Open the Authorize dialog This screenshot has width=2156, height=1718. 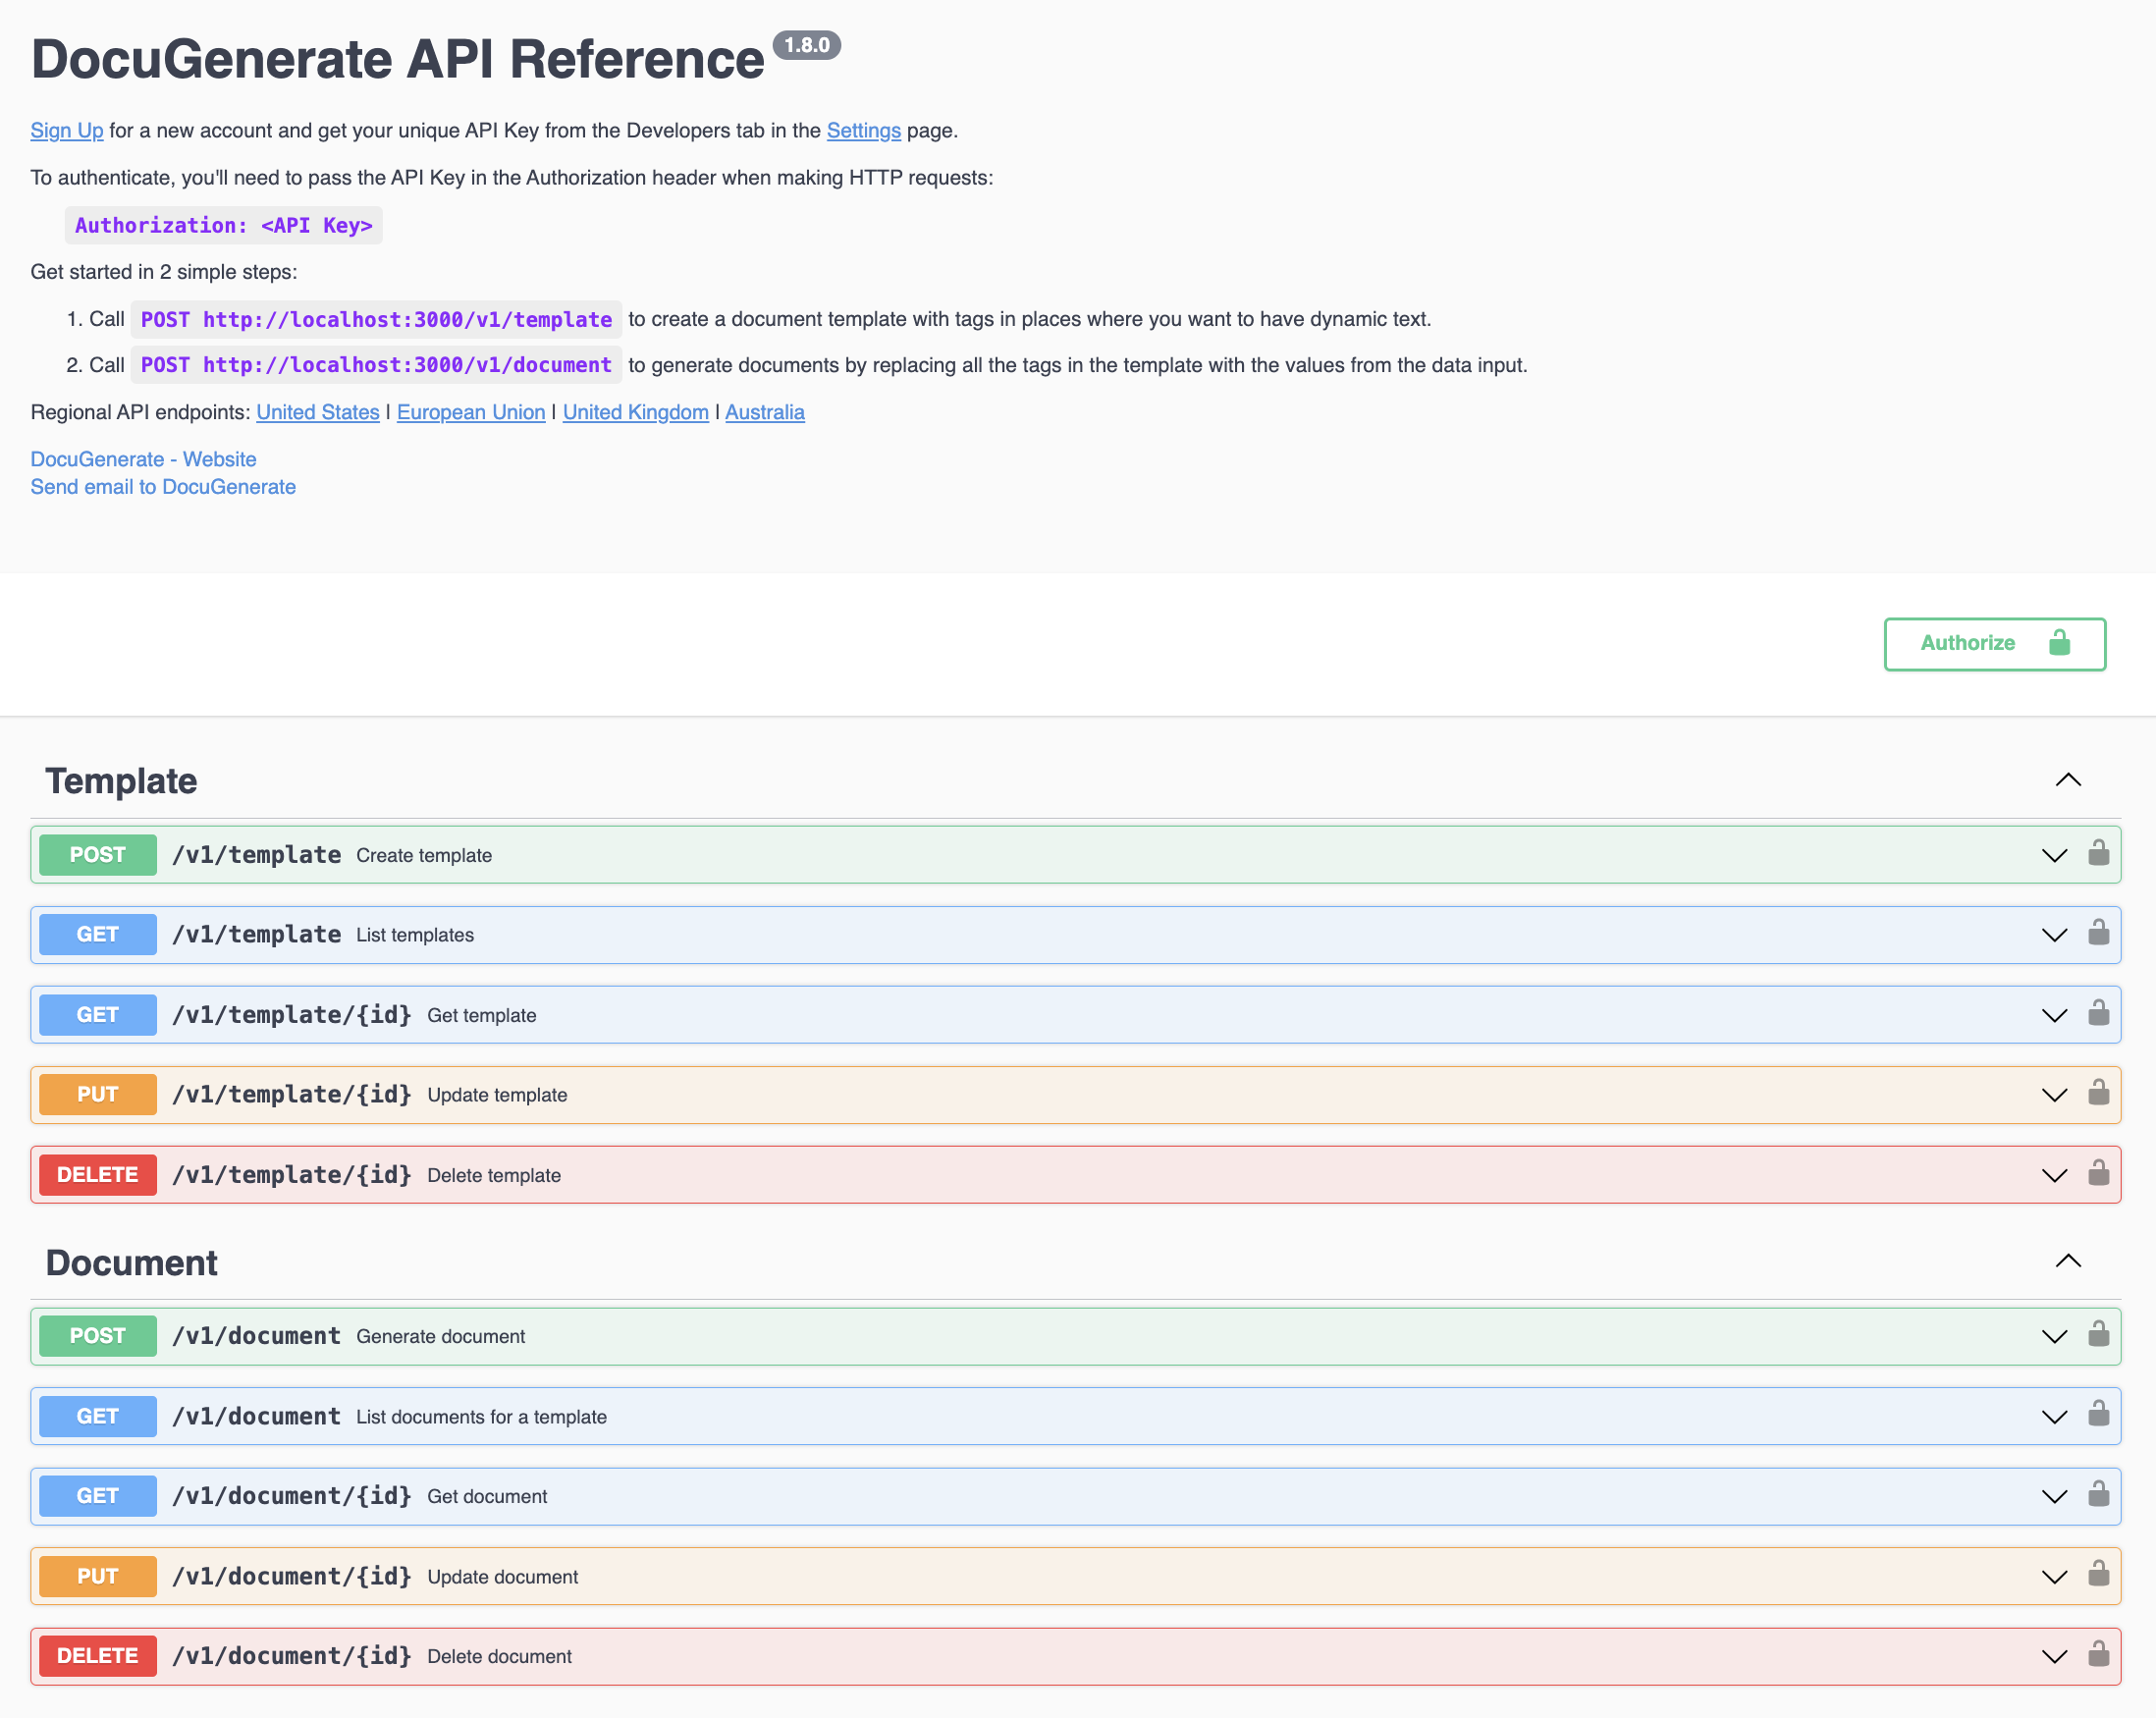[x=1994, y=643]
